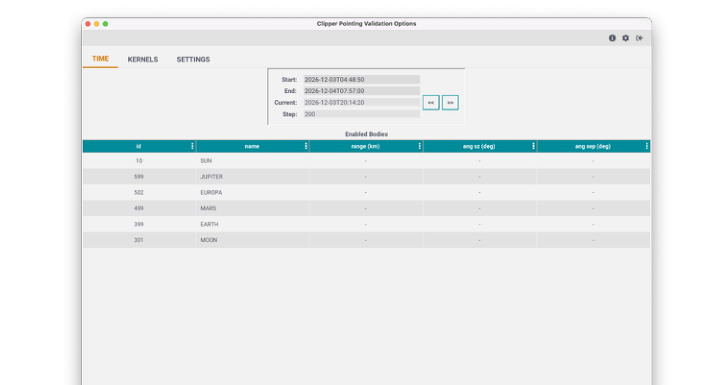Select the MOON row name

(x=209, y=240)
